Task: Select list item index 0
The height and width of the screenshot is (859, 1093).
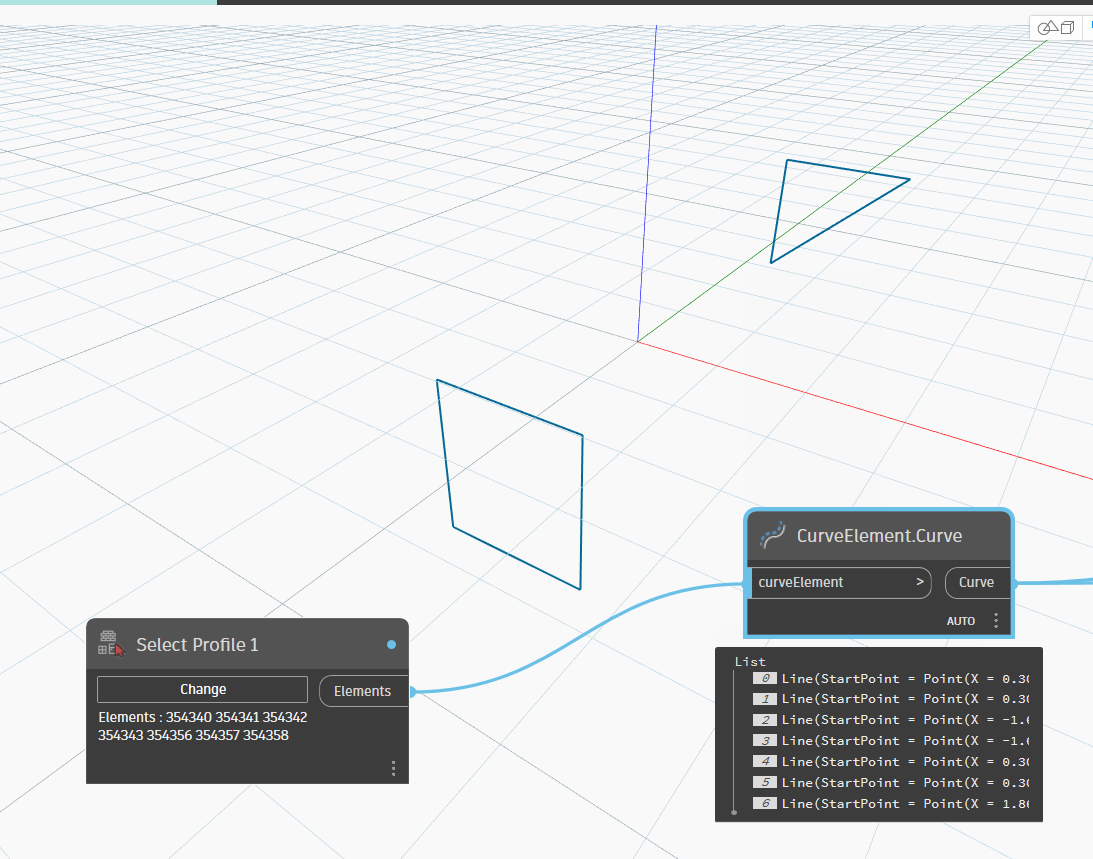Action: click(765, 678)
